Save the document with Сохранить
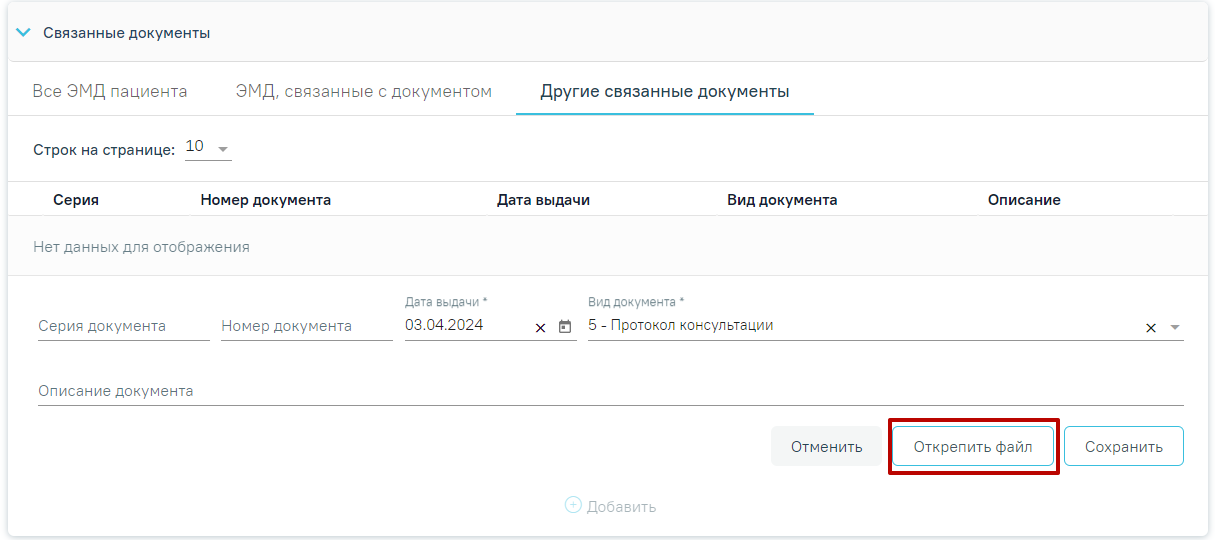Image resolution: width=1215 pixels, height=540 pixels. coord(1124,447)
